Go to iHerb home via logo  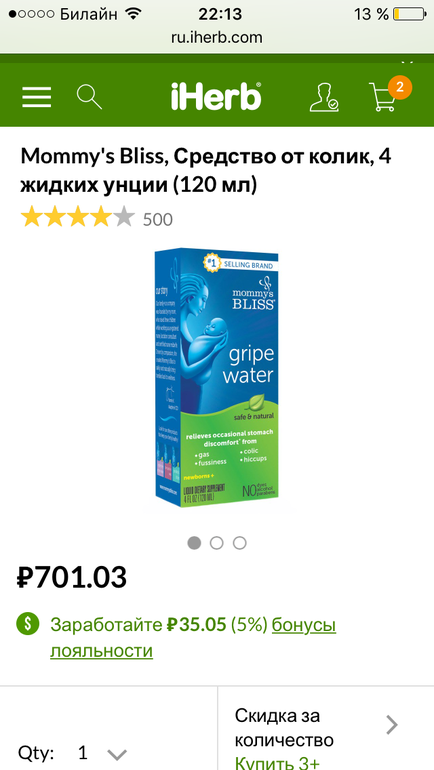[216, 96]
